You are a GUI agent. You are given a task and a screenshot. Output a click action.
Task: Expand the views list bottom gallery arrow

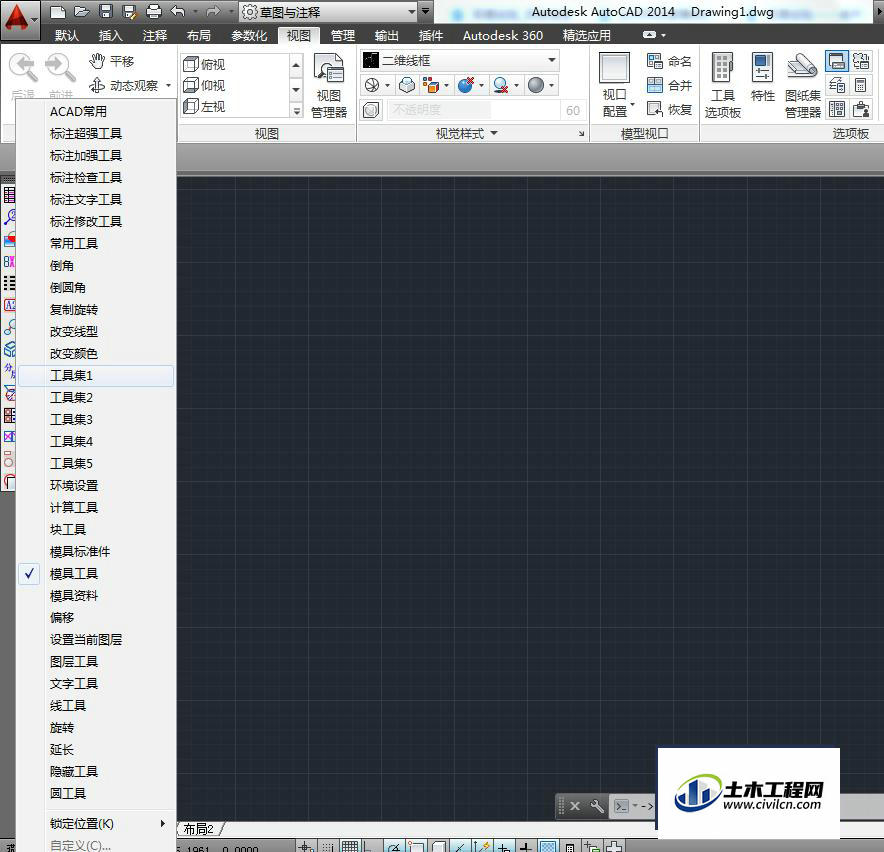tap(297, 111)
